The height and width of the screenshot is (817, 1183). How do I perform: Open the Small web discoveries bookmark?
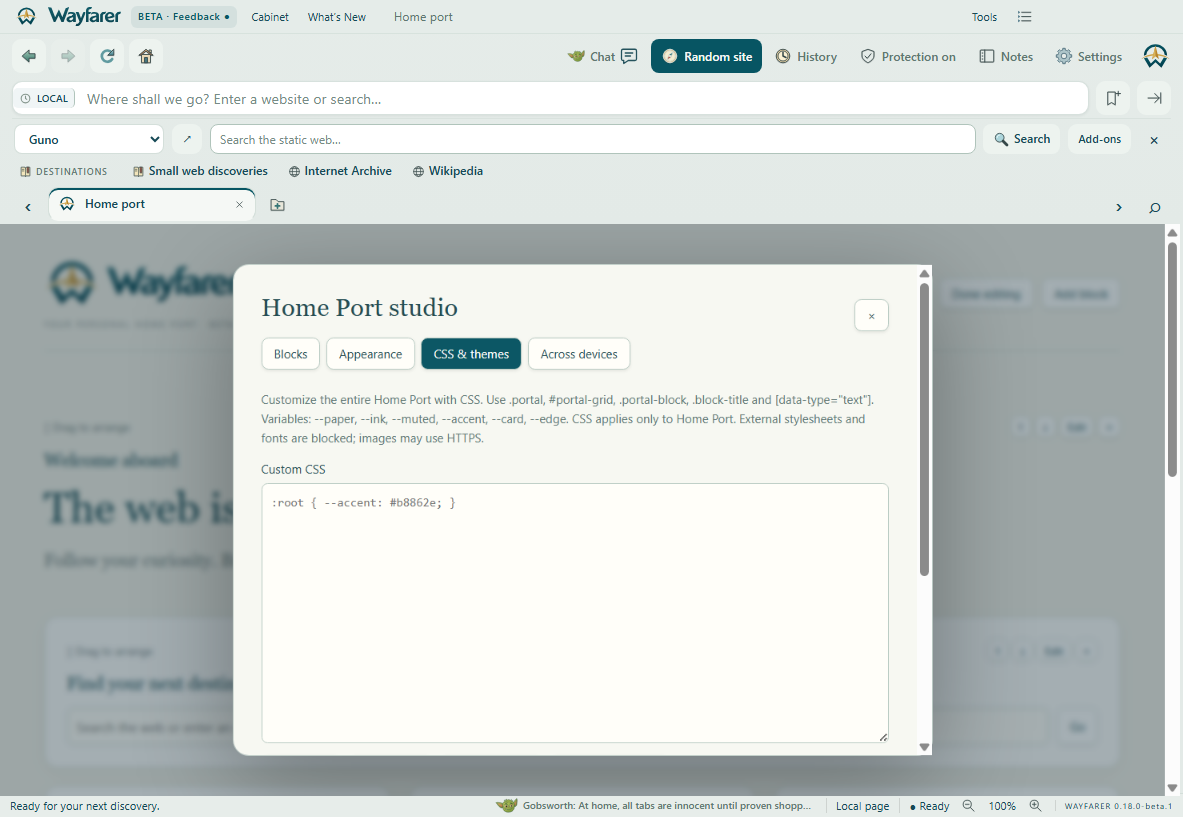click(200, 171)
